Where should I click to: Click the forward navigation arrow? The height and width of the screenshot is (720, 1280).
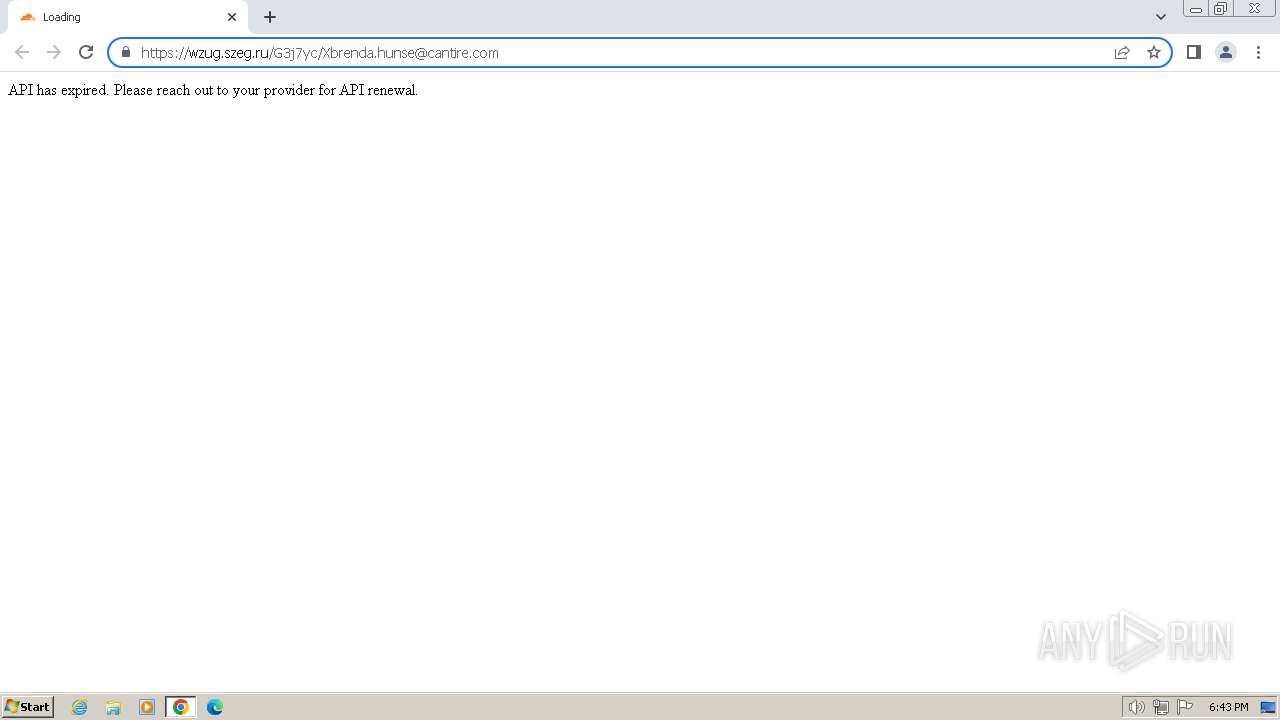(54, 52)
